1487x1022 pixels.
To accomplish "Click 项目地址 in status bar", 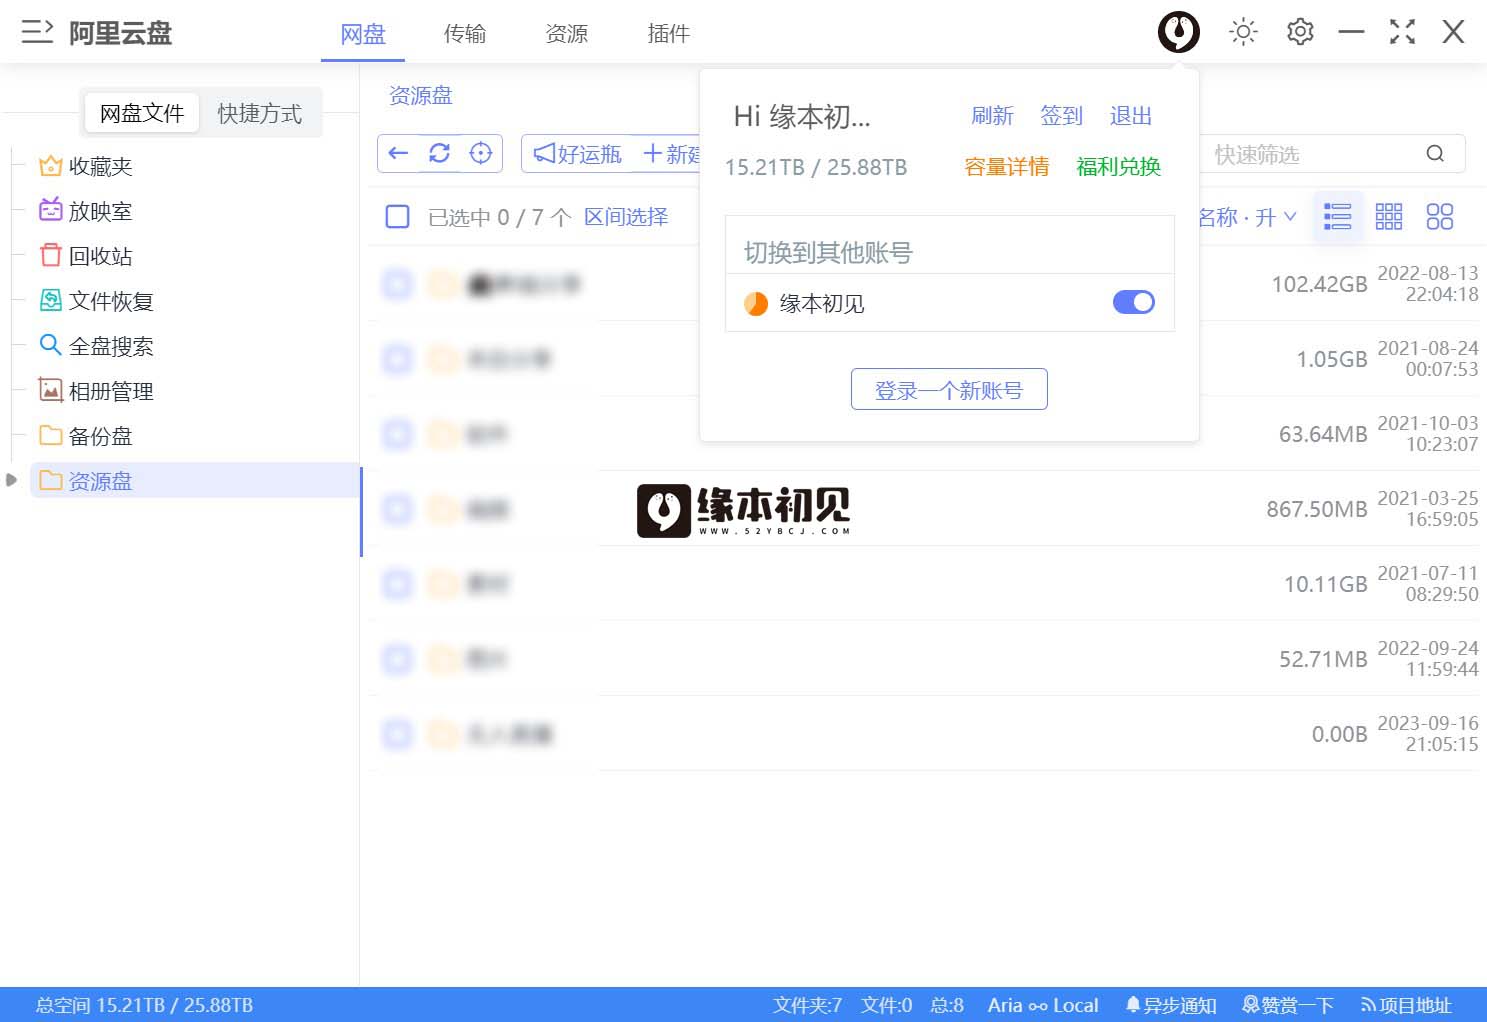I will pyautogui.click(x=1406, y=1005).
